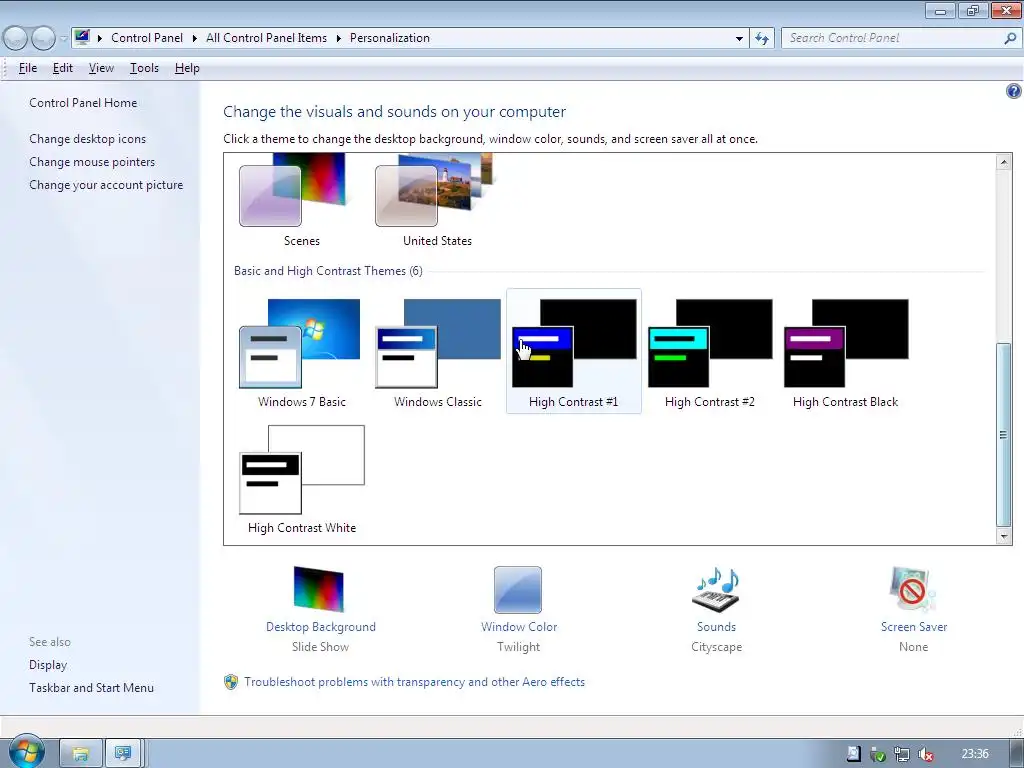This screenshot has width=1024, height=768.
Task: Click the green check tray icon
Action: tap(878, 754)
